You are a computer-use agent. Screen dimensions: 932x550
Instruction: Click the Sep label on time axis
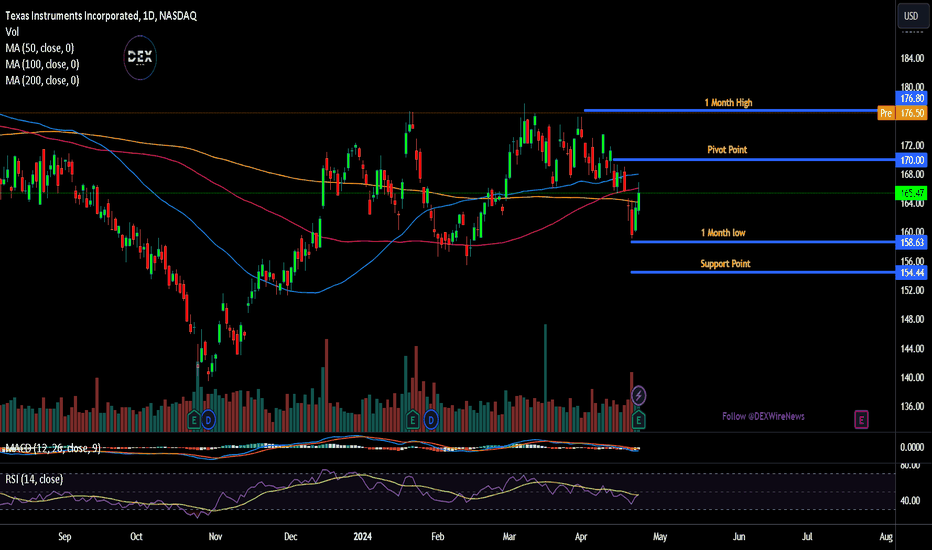65,536
